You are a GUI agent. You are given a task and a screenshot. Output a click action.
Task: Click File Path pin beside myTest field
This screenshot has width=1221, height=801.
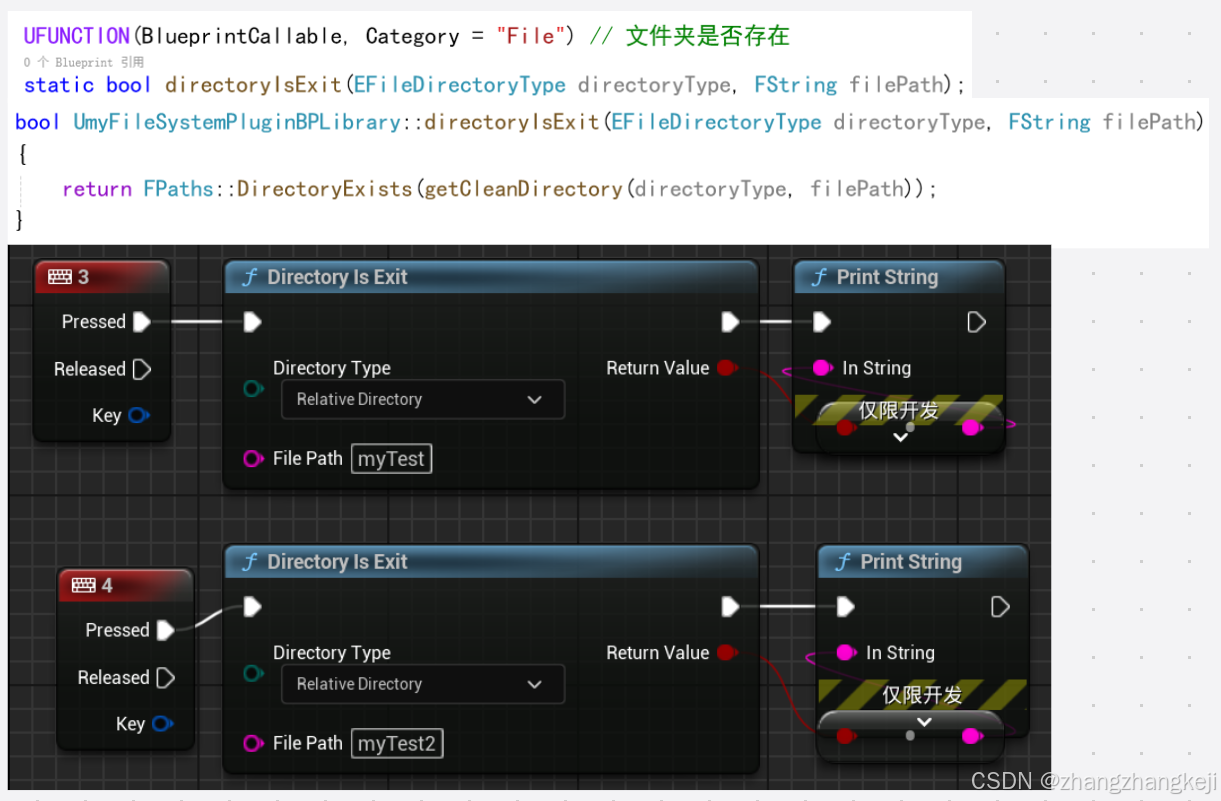[254, 459]
